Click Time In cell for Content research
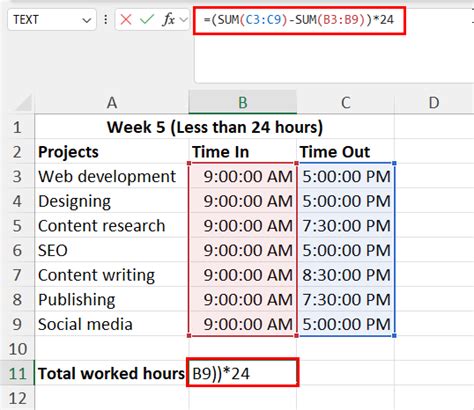Image resolution: width=474 pixels, height=410 pixels. 243,226
